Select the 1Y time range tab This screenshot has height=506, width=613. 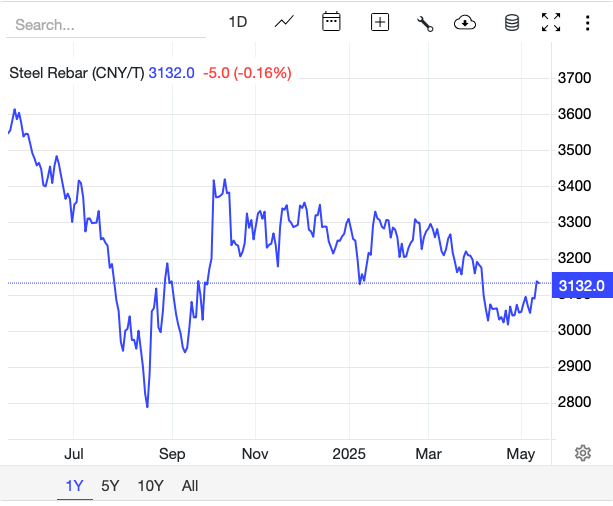click(x=75, y=486)
